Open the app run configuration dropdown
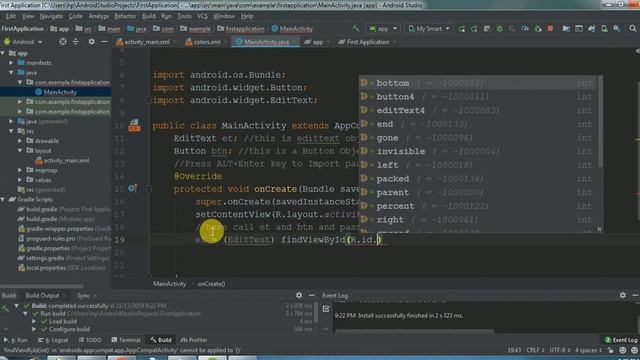 (x=383, y=29)
